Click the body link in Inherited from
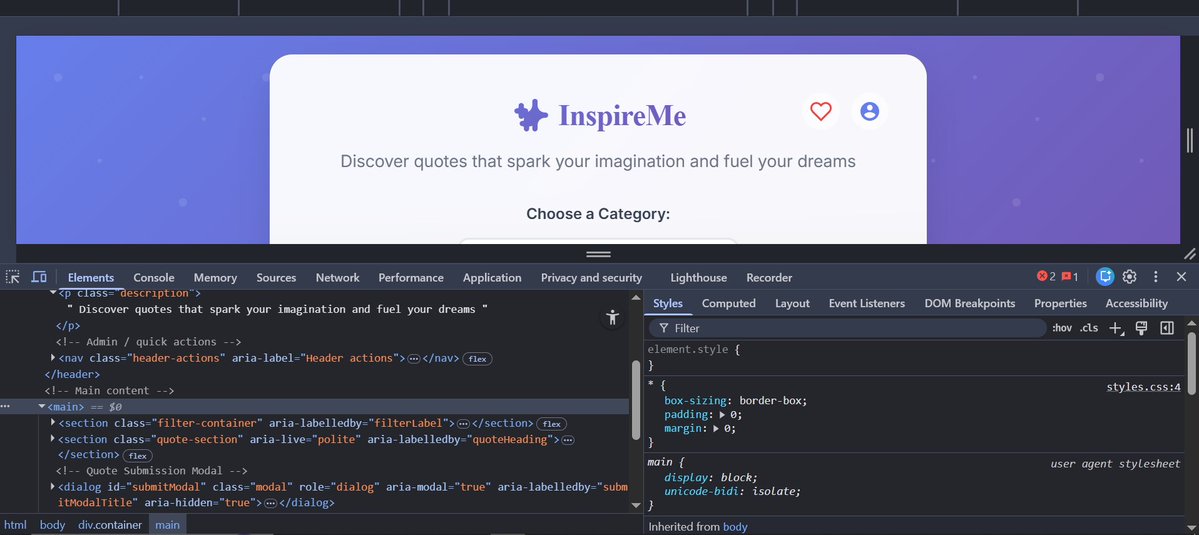1199x535 pixels. coord(735,527)
